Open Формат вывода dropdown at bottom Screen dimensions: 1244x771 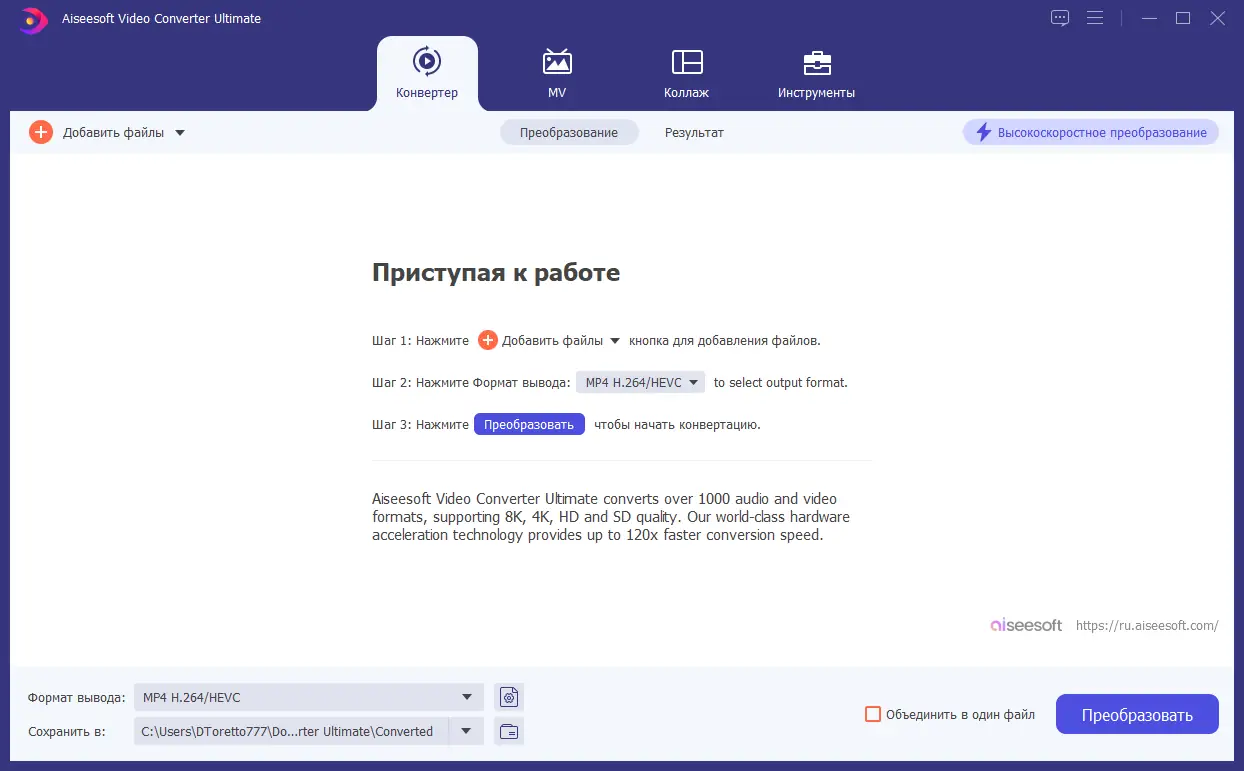(x=466, y=697)
